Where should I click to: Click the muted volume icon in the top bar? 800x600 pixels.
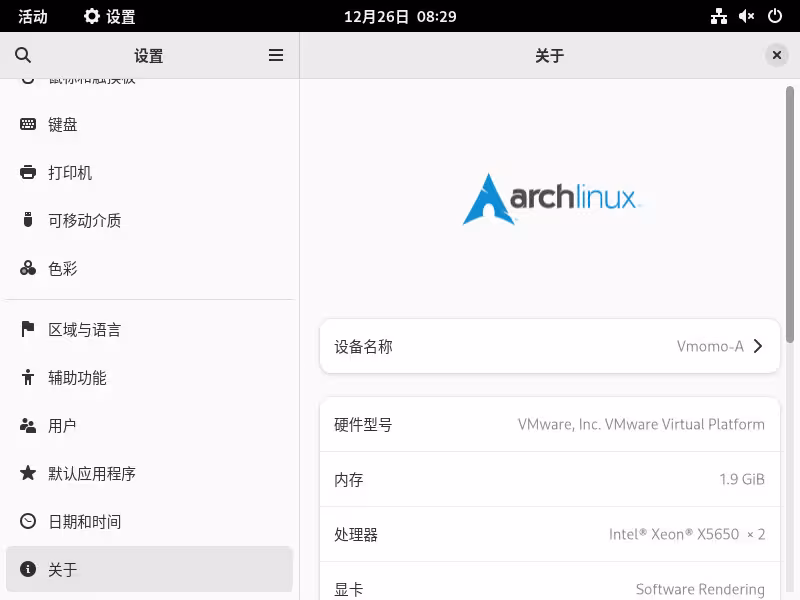746,16
